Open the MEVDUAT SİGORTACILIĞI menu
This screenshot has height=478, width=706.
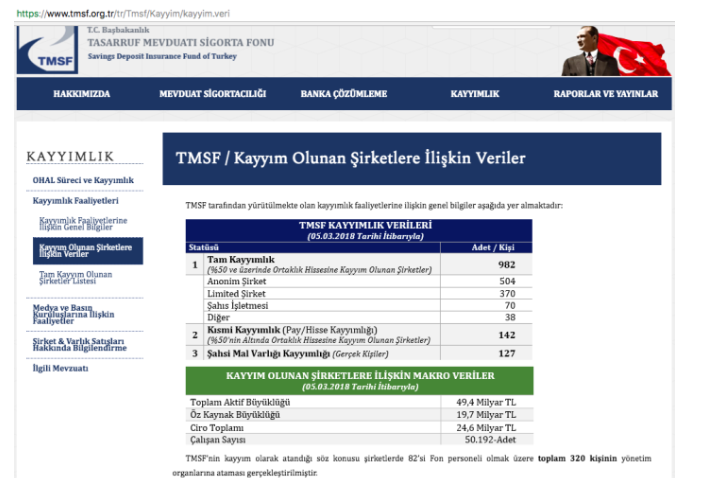212,94
